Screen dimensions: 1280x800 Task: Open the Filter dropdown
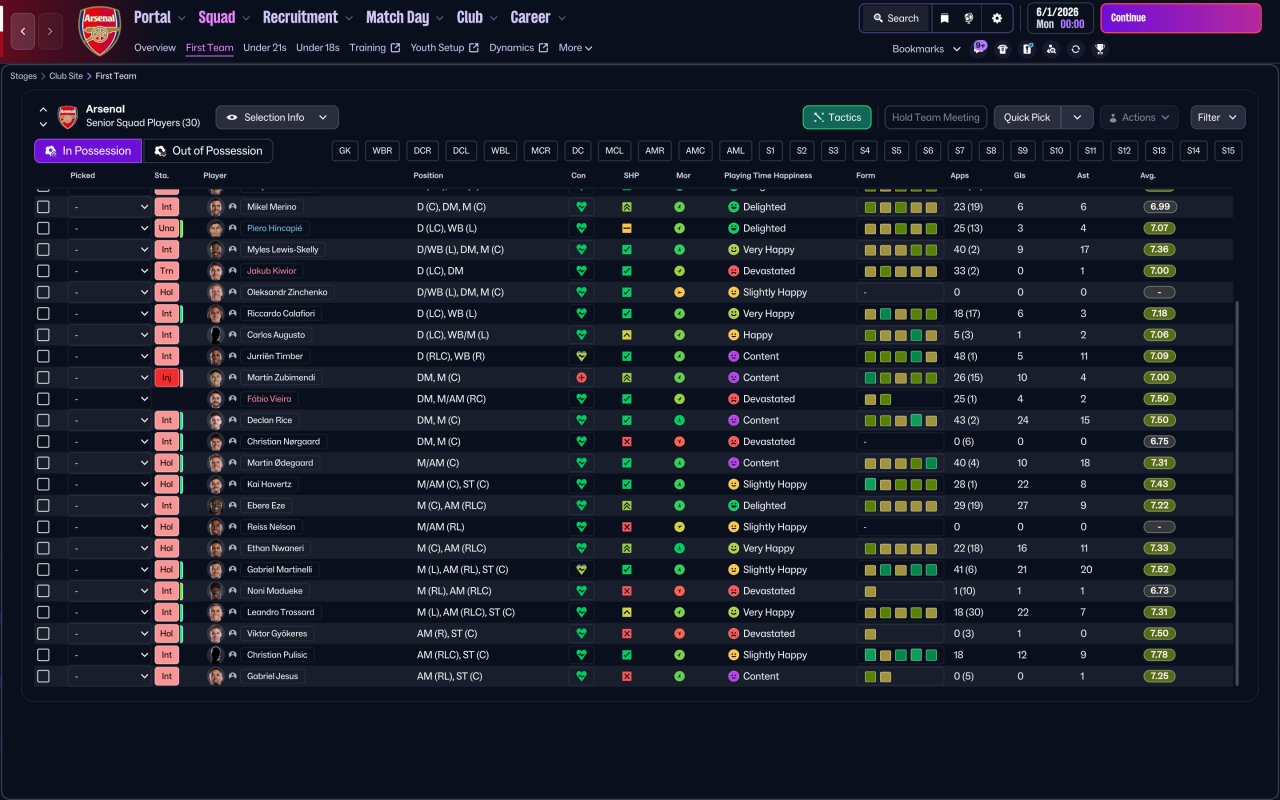1218,117
